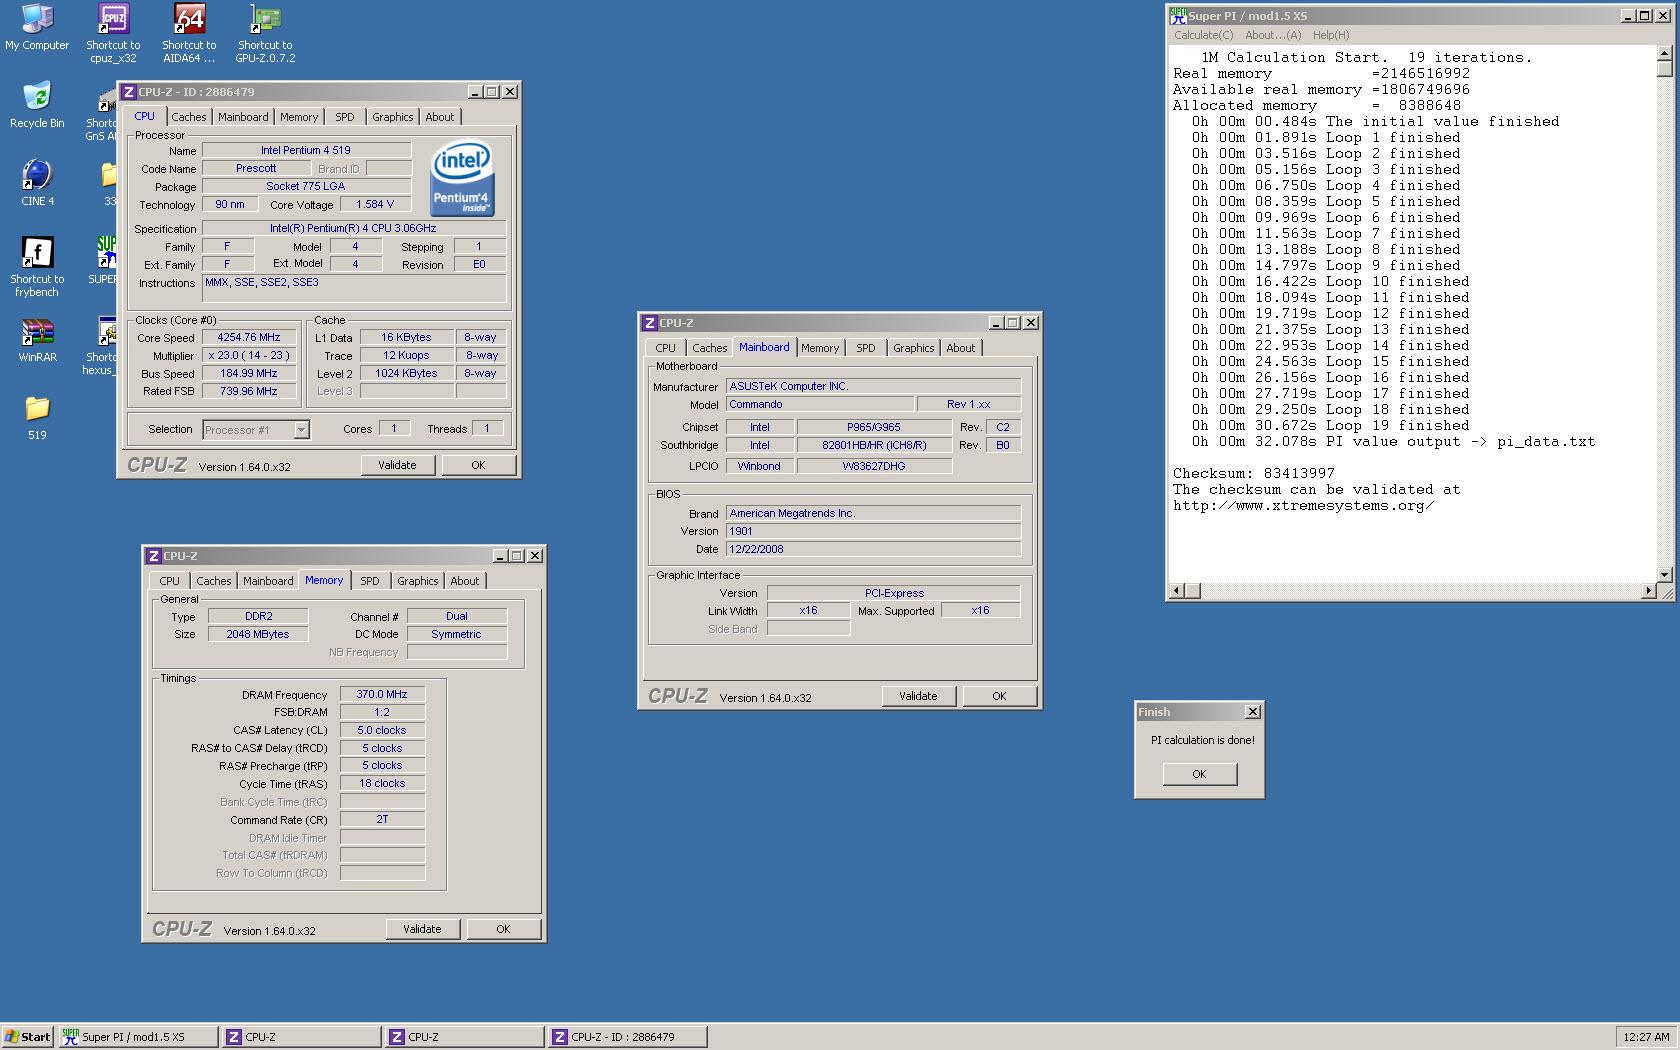Close the Finish dialog

pos(1252,712)
